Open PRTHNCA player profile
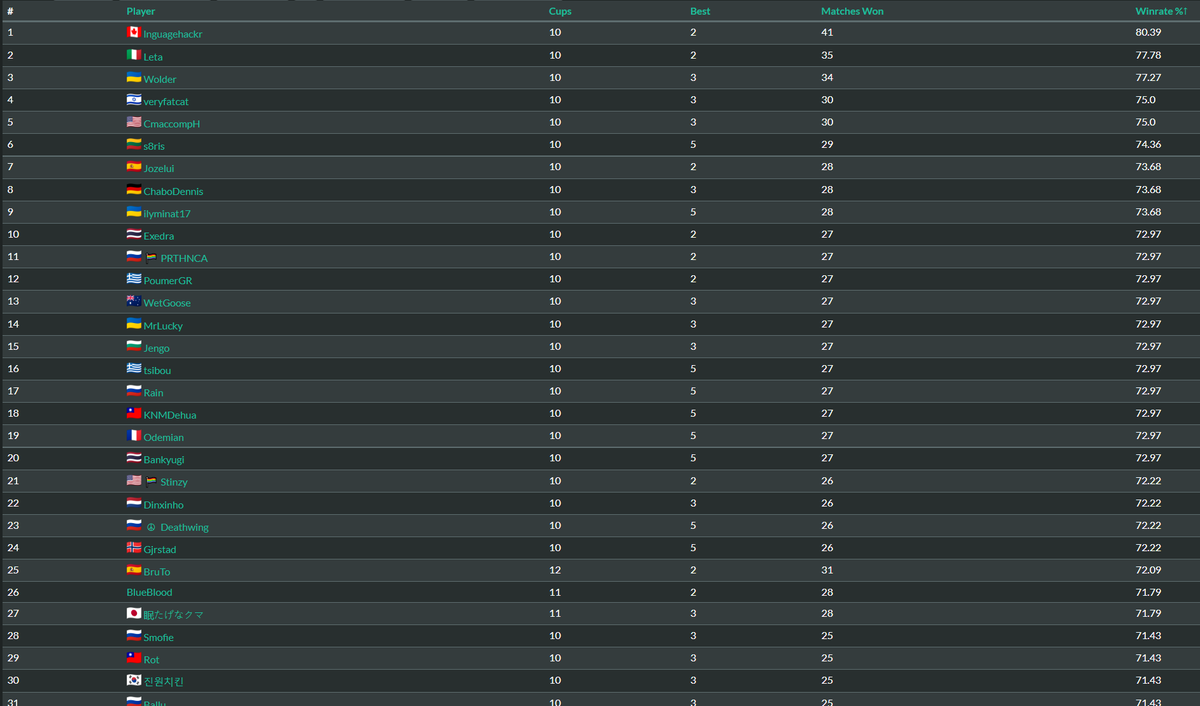The image size is (1200, 706). point(184,258)
